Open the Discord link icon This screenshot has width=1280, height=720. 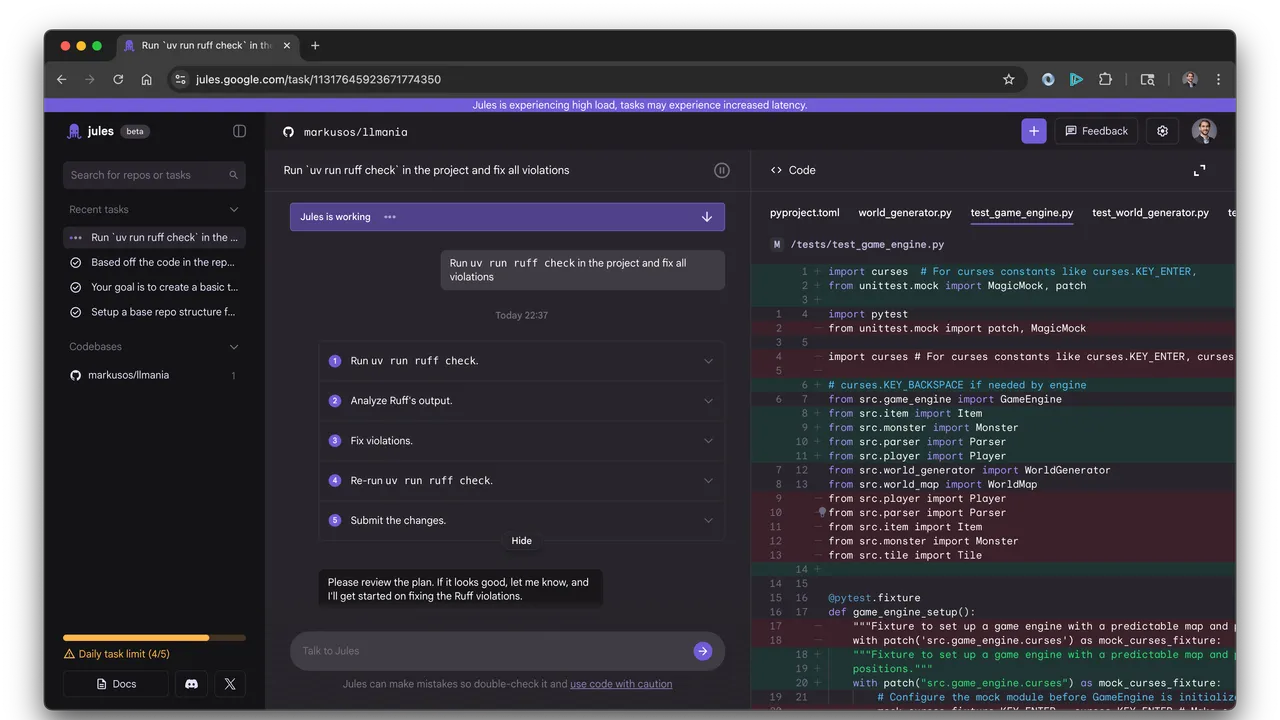192,684
